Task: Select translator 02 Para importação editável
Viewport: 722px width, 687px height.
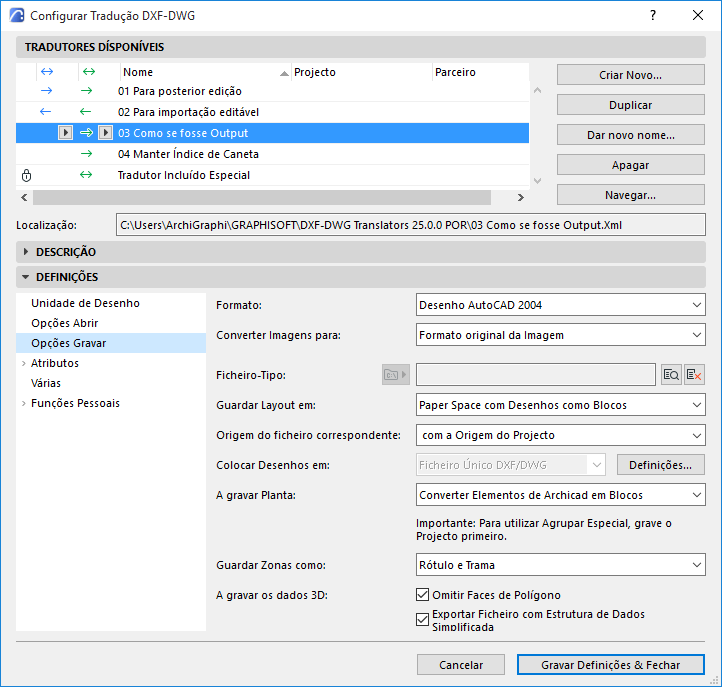Action: [x=272, y=112]
